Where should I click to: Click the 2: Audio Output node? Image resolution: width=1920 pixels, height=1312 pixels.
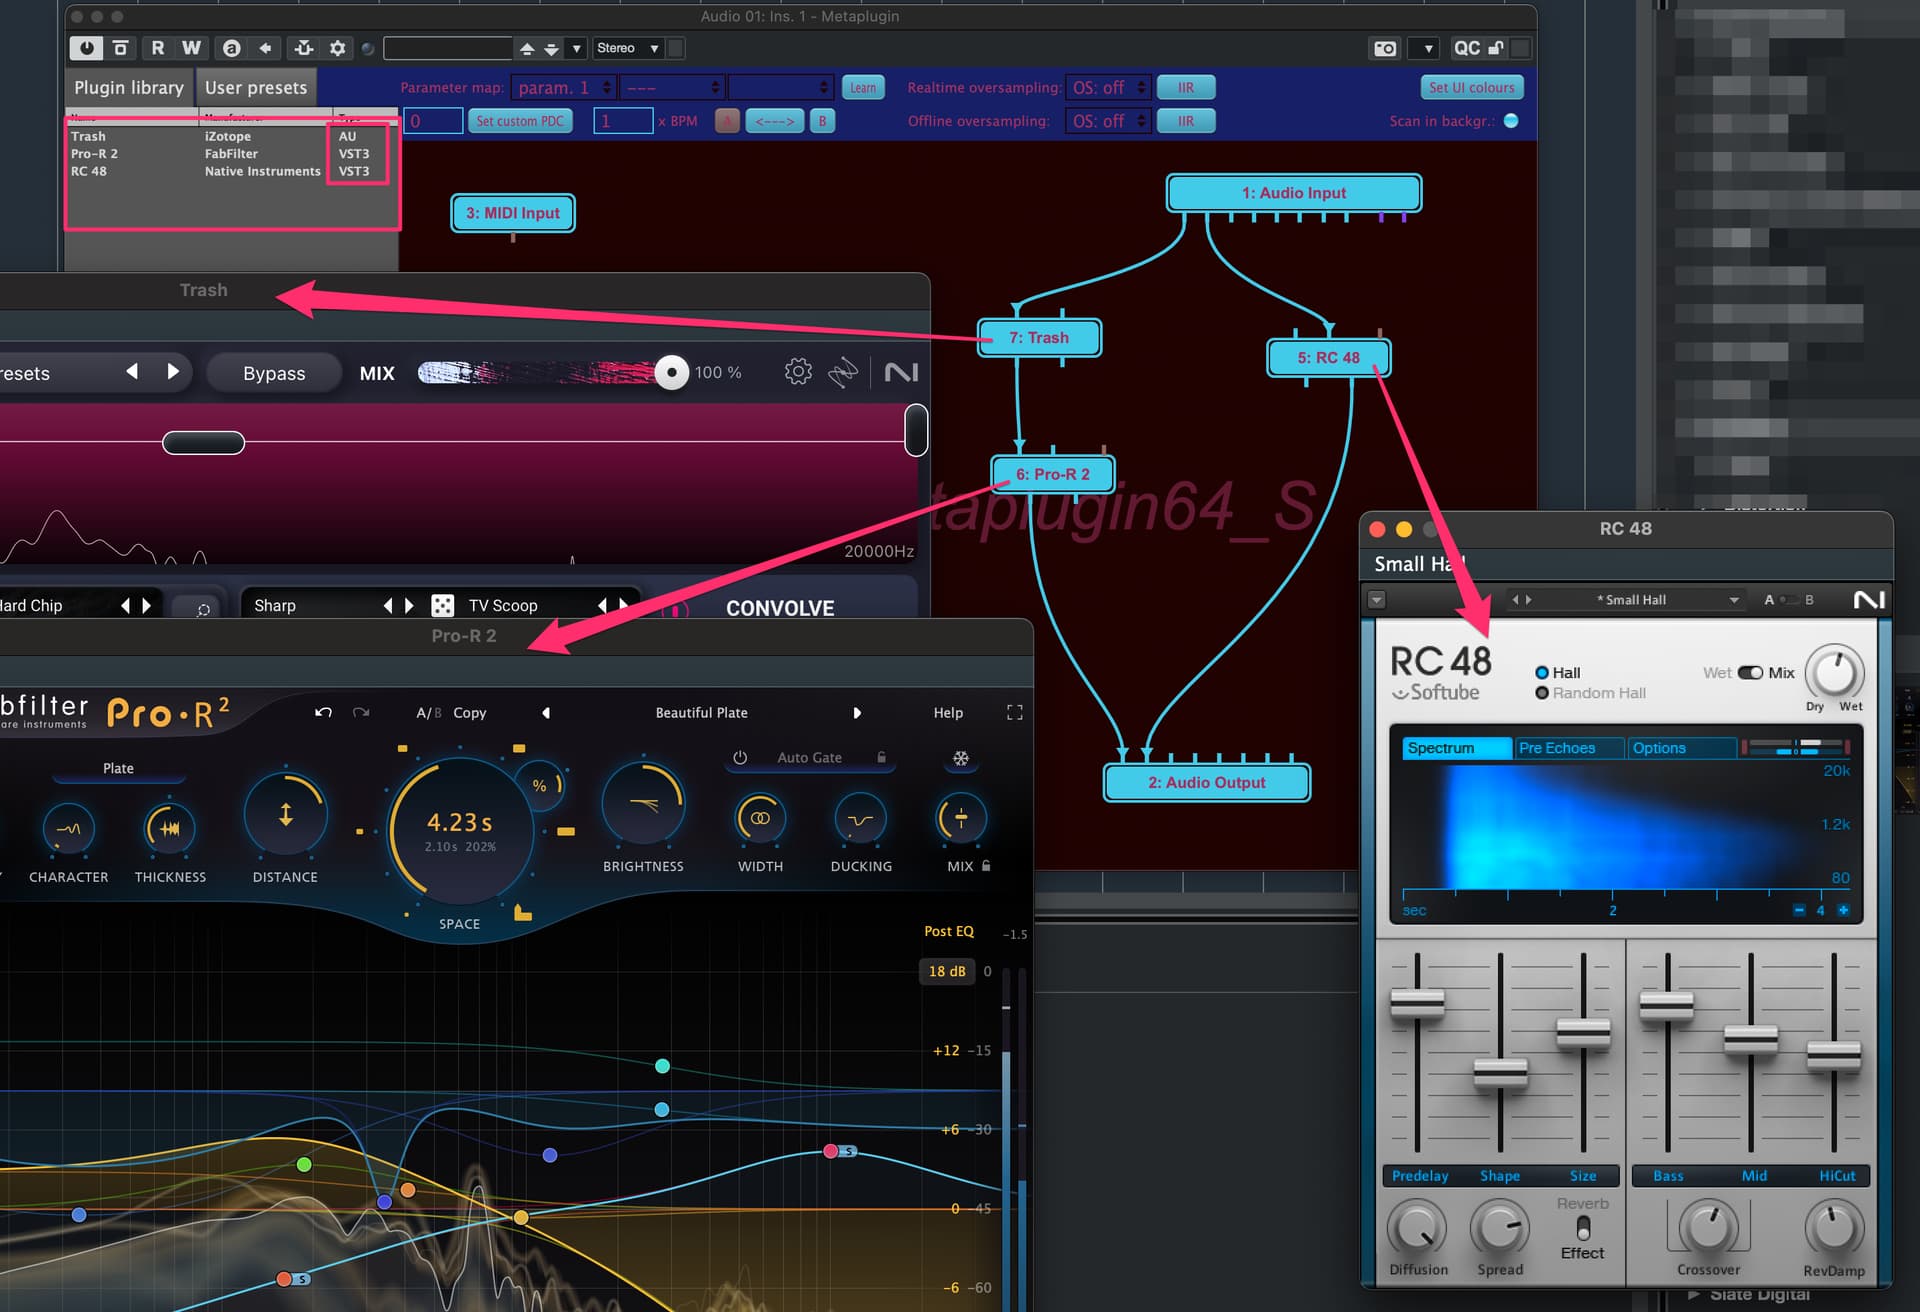(1207, 782)
